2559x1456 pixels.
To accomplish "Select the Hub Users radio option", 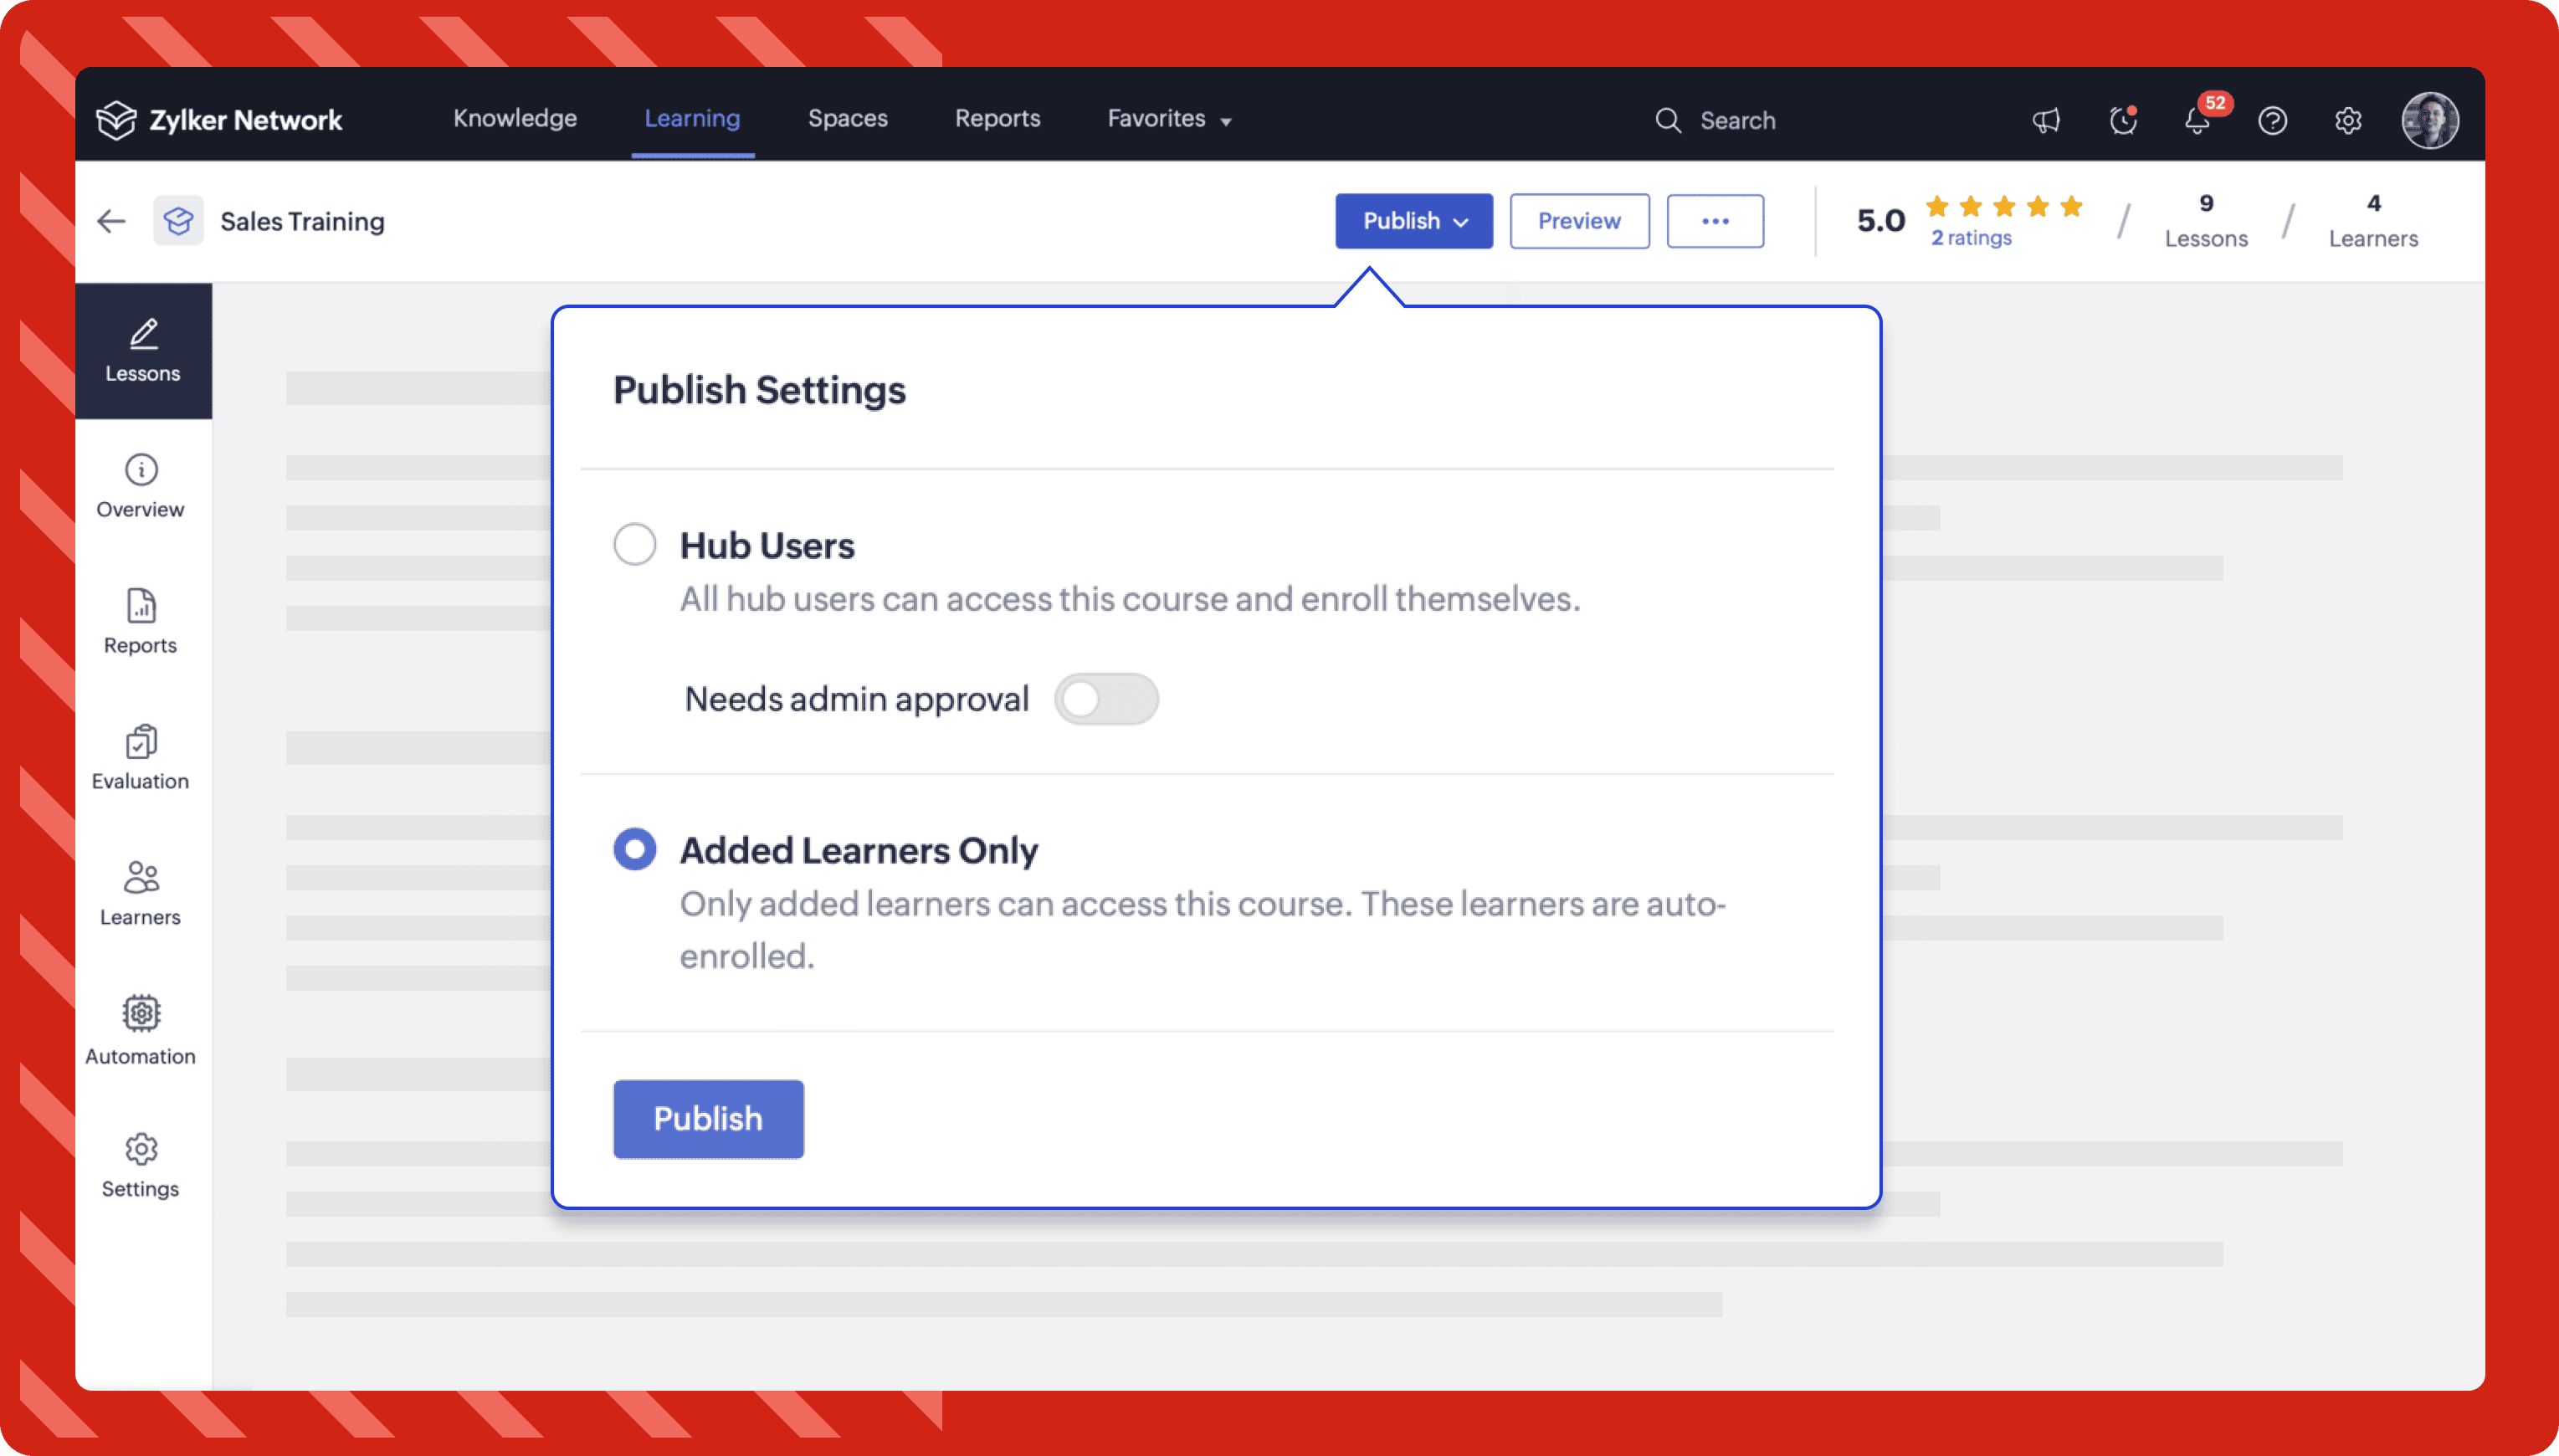I will point(635,545).
